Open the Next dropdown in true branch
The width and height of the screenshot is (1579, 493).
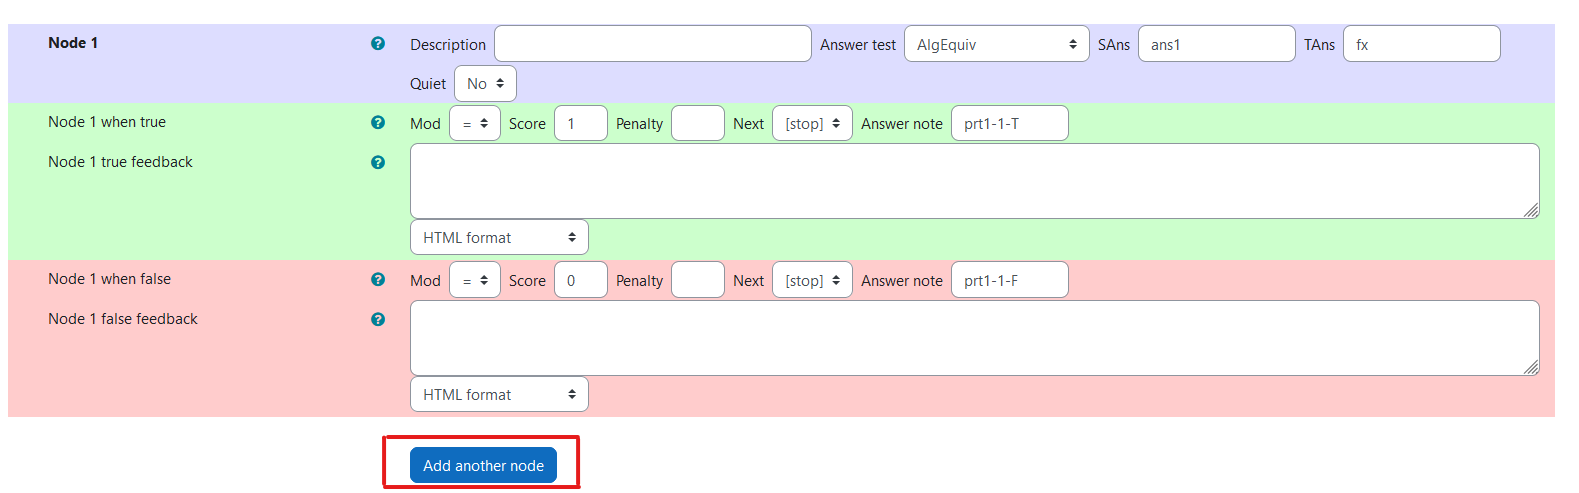click(812, 124)
